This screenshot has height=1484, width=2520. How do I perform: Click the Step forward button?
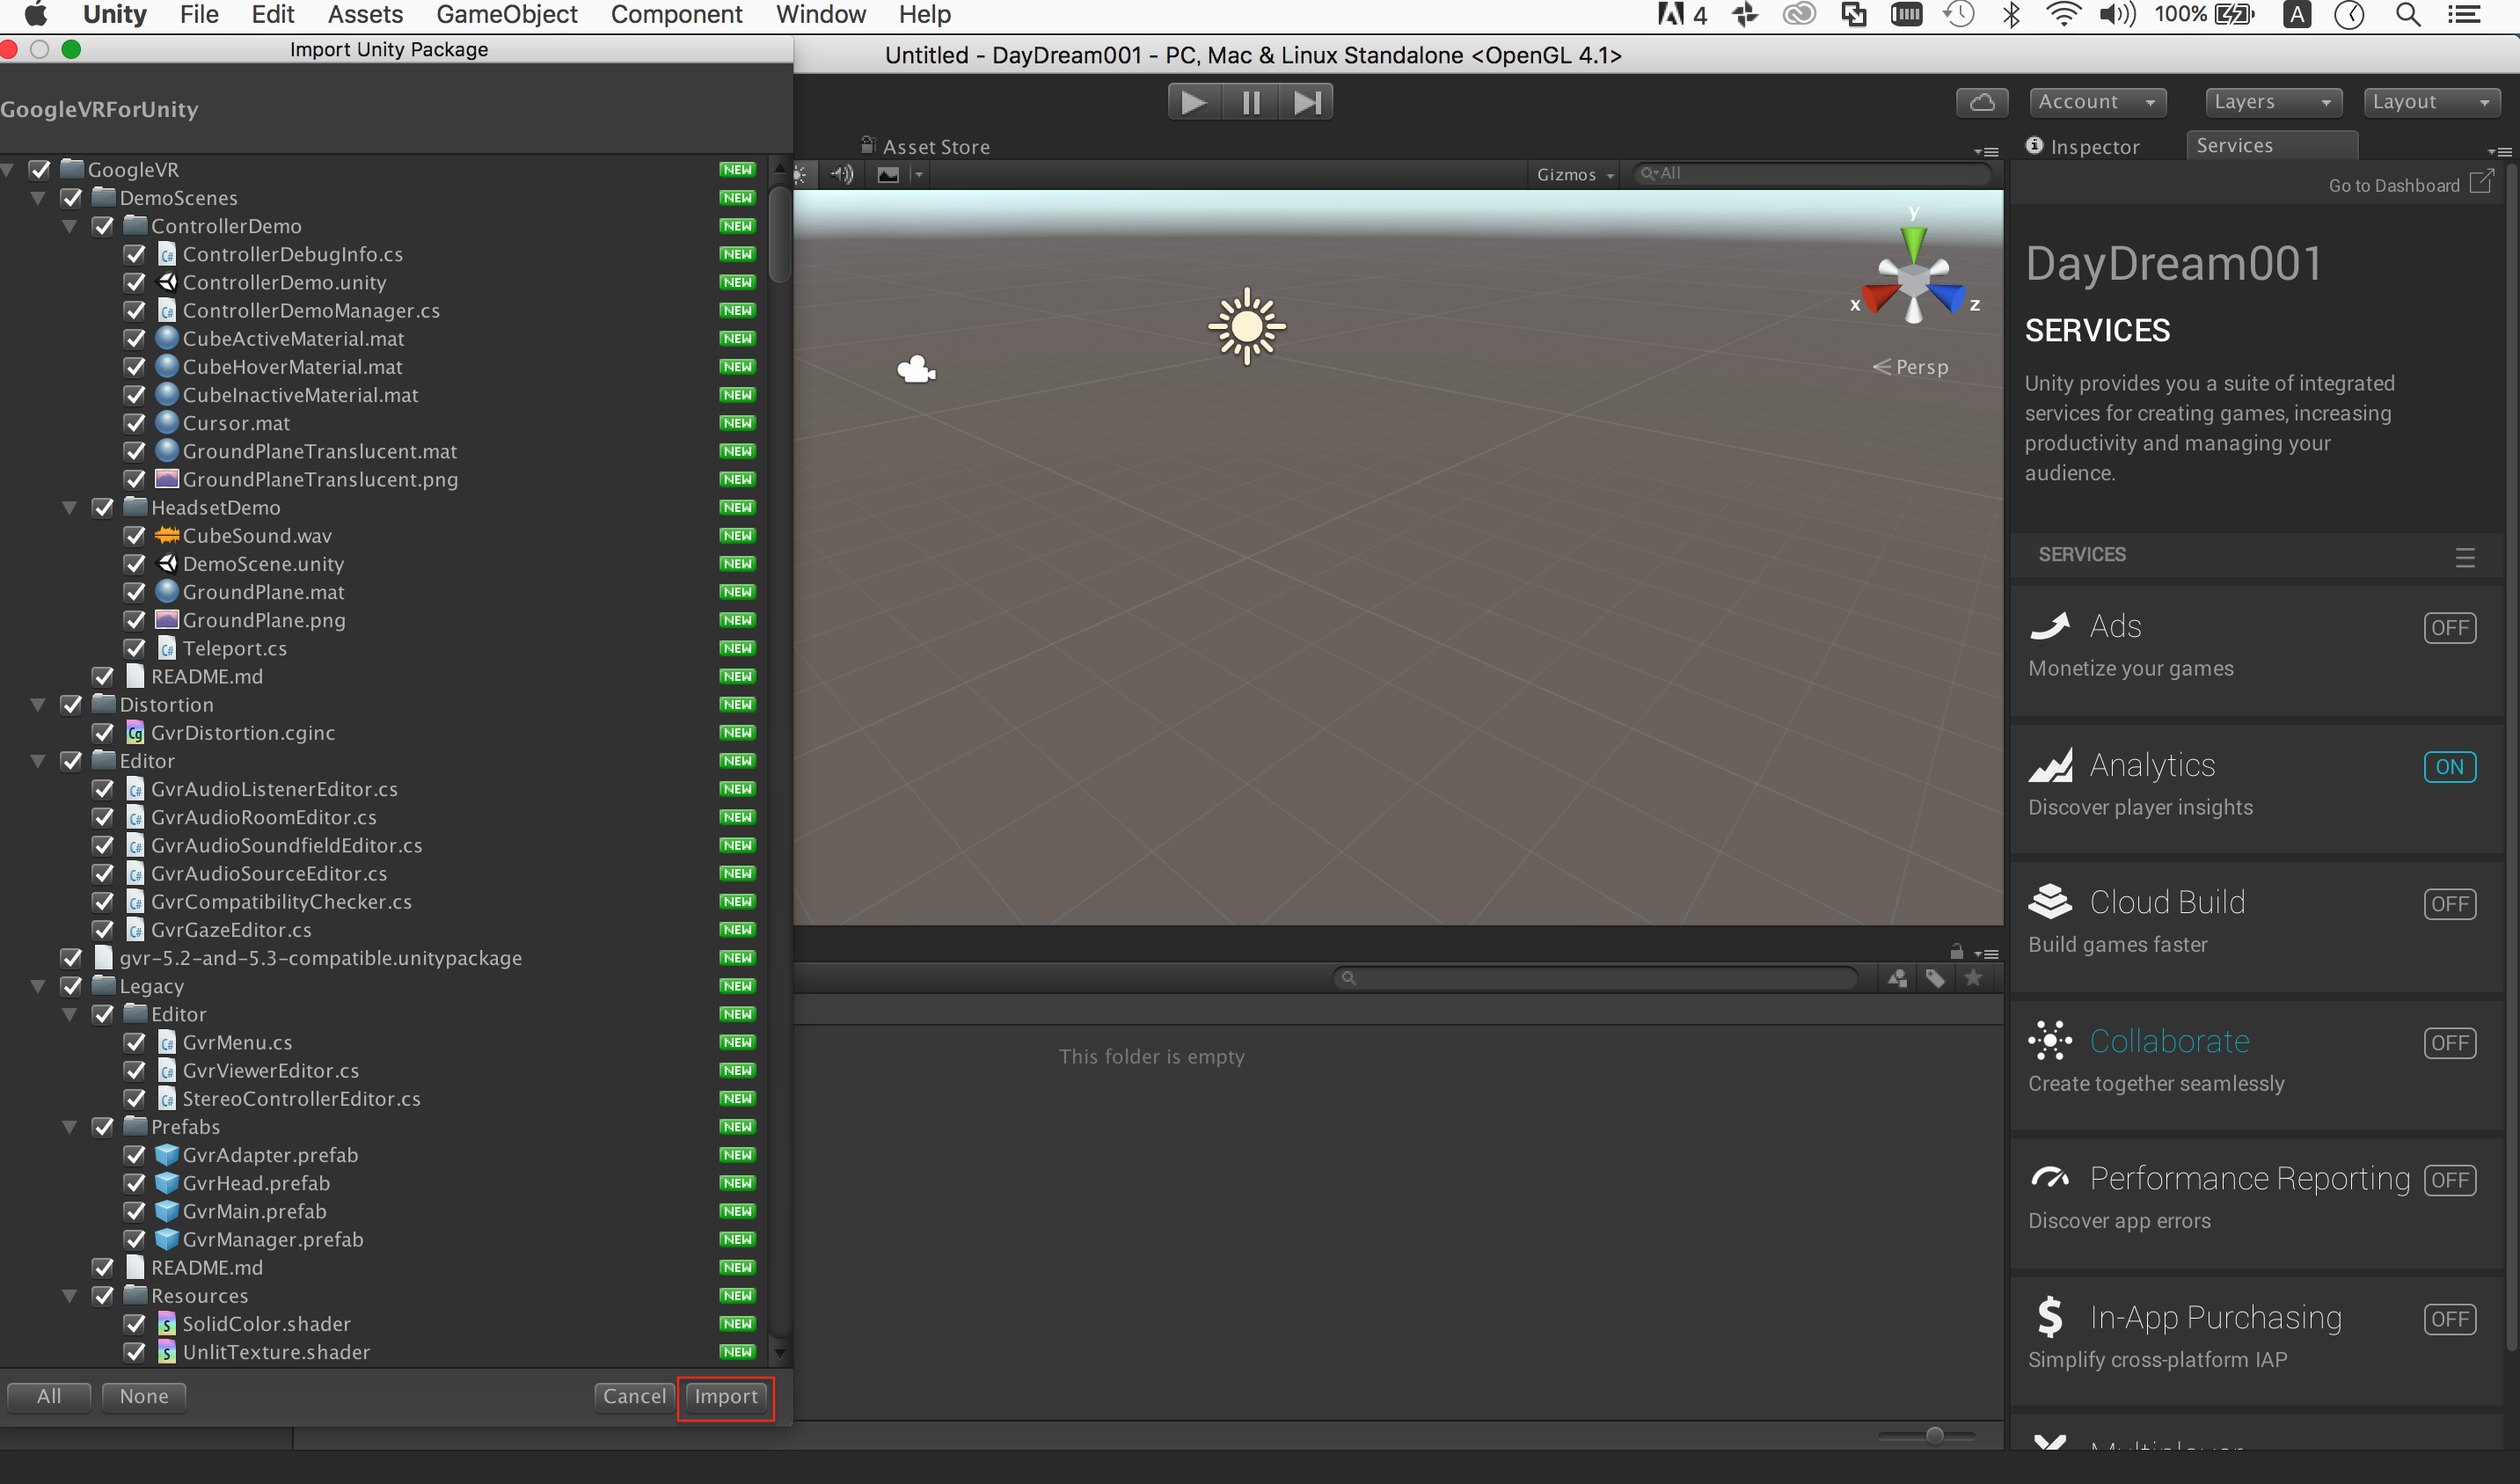(x=1306, y=102)
